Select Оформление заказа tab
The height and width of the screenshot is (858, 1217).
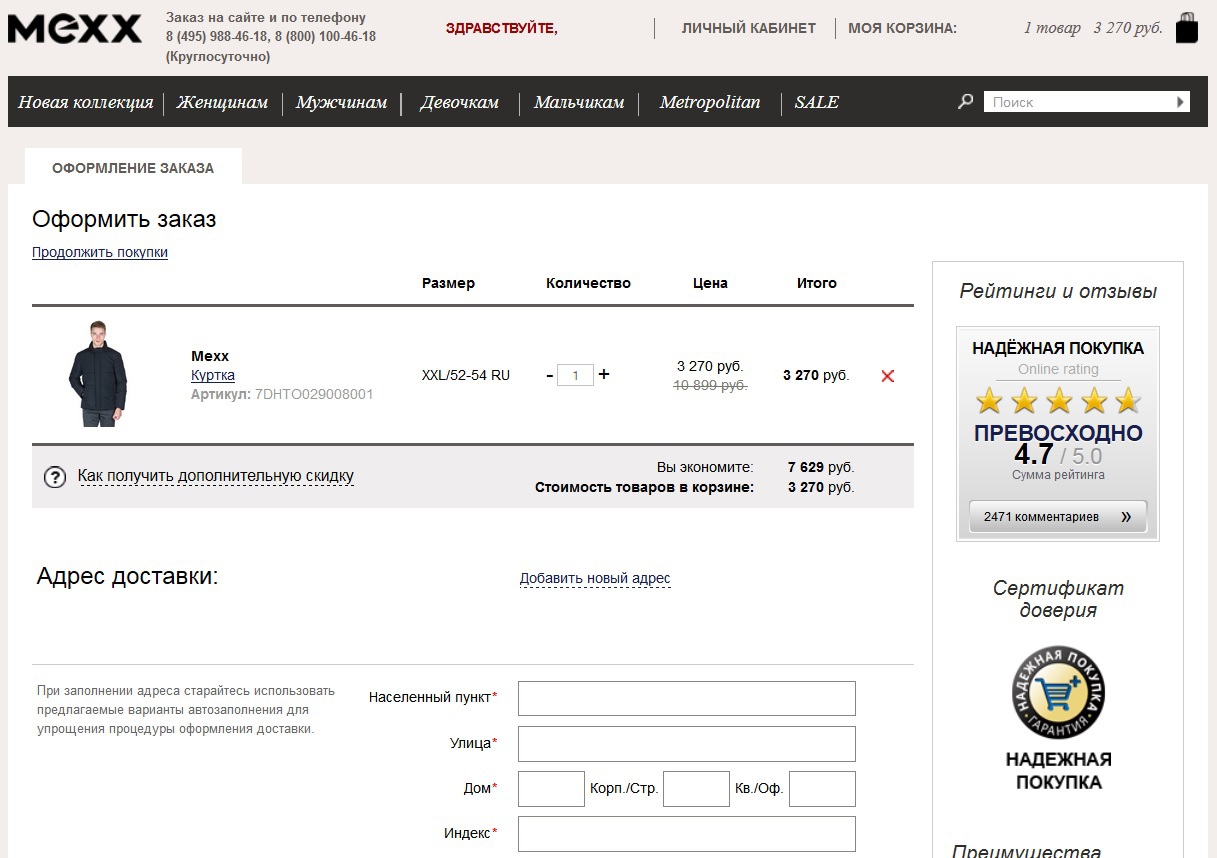pyautogui.click(x=133, y=167)
